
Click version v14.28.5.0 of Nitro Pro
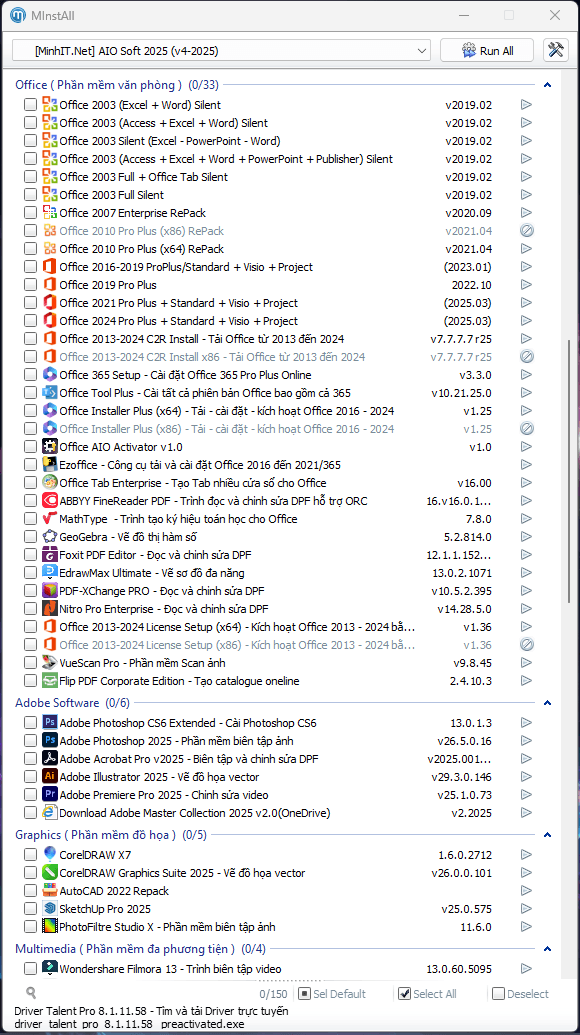coord(465,609)
